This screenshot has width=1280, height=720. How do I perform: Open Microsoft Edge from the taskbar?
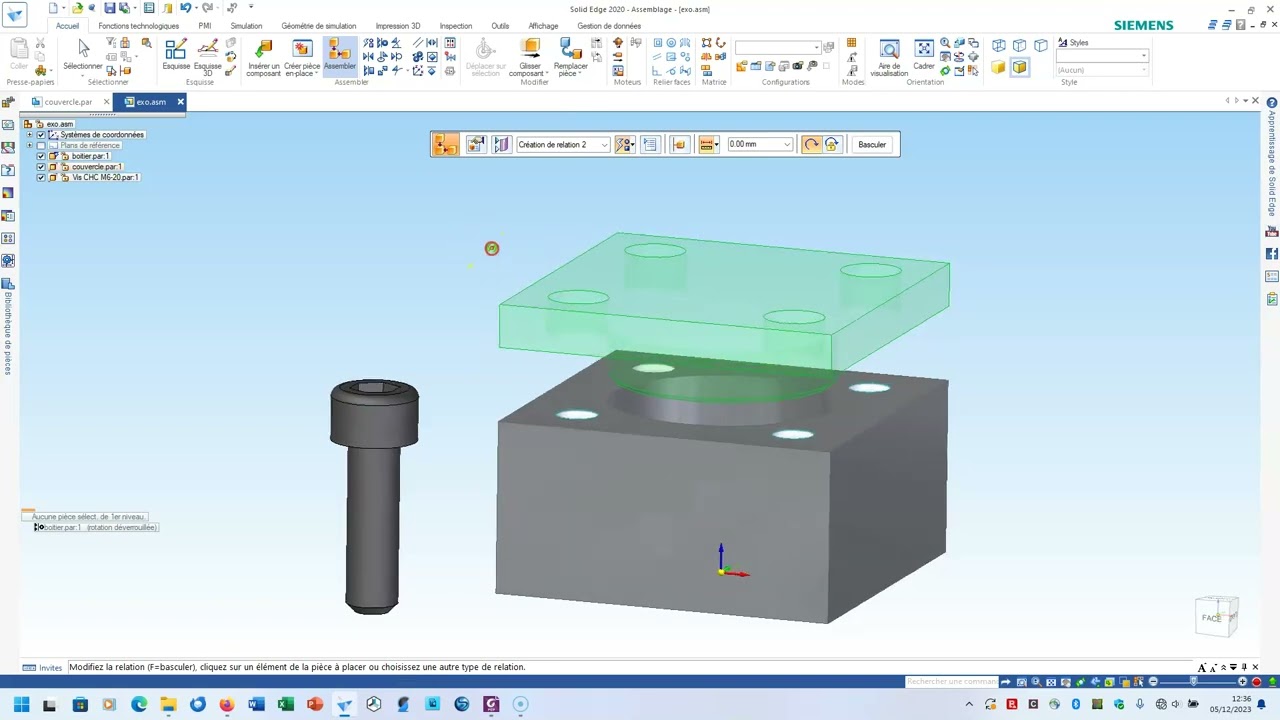139,704
